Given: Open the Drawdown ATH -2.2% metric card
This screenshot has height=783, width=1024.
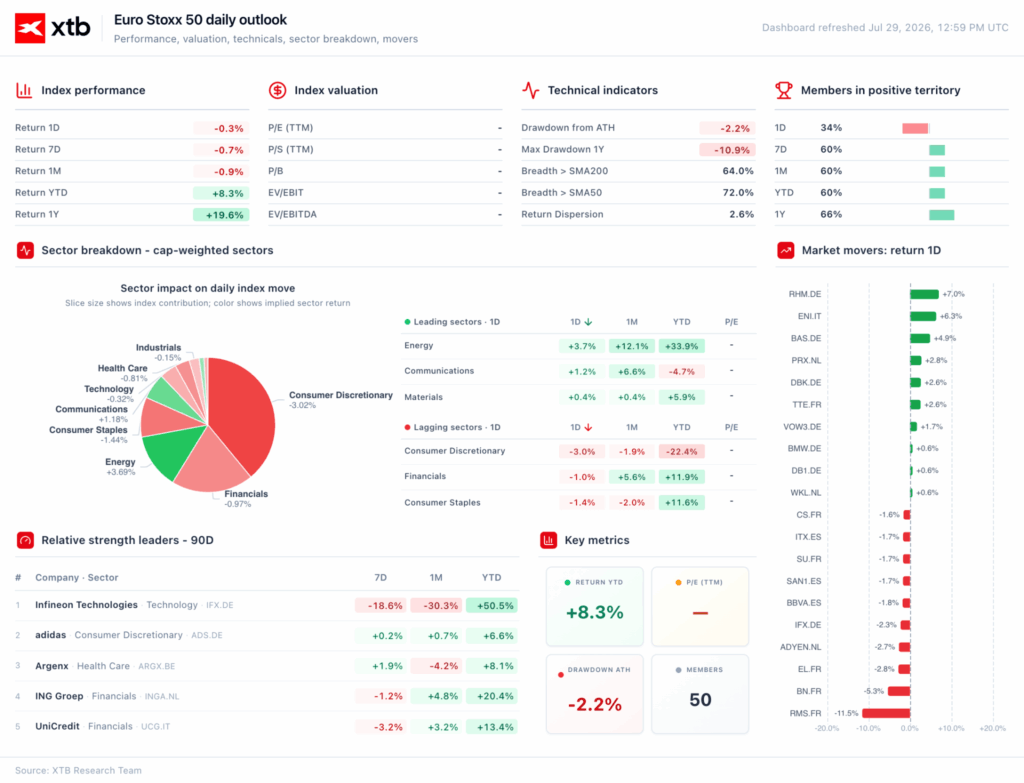Looking at the screenshot, I should (594, 694).
